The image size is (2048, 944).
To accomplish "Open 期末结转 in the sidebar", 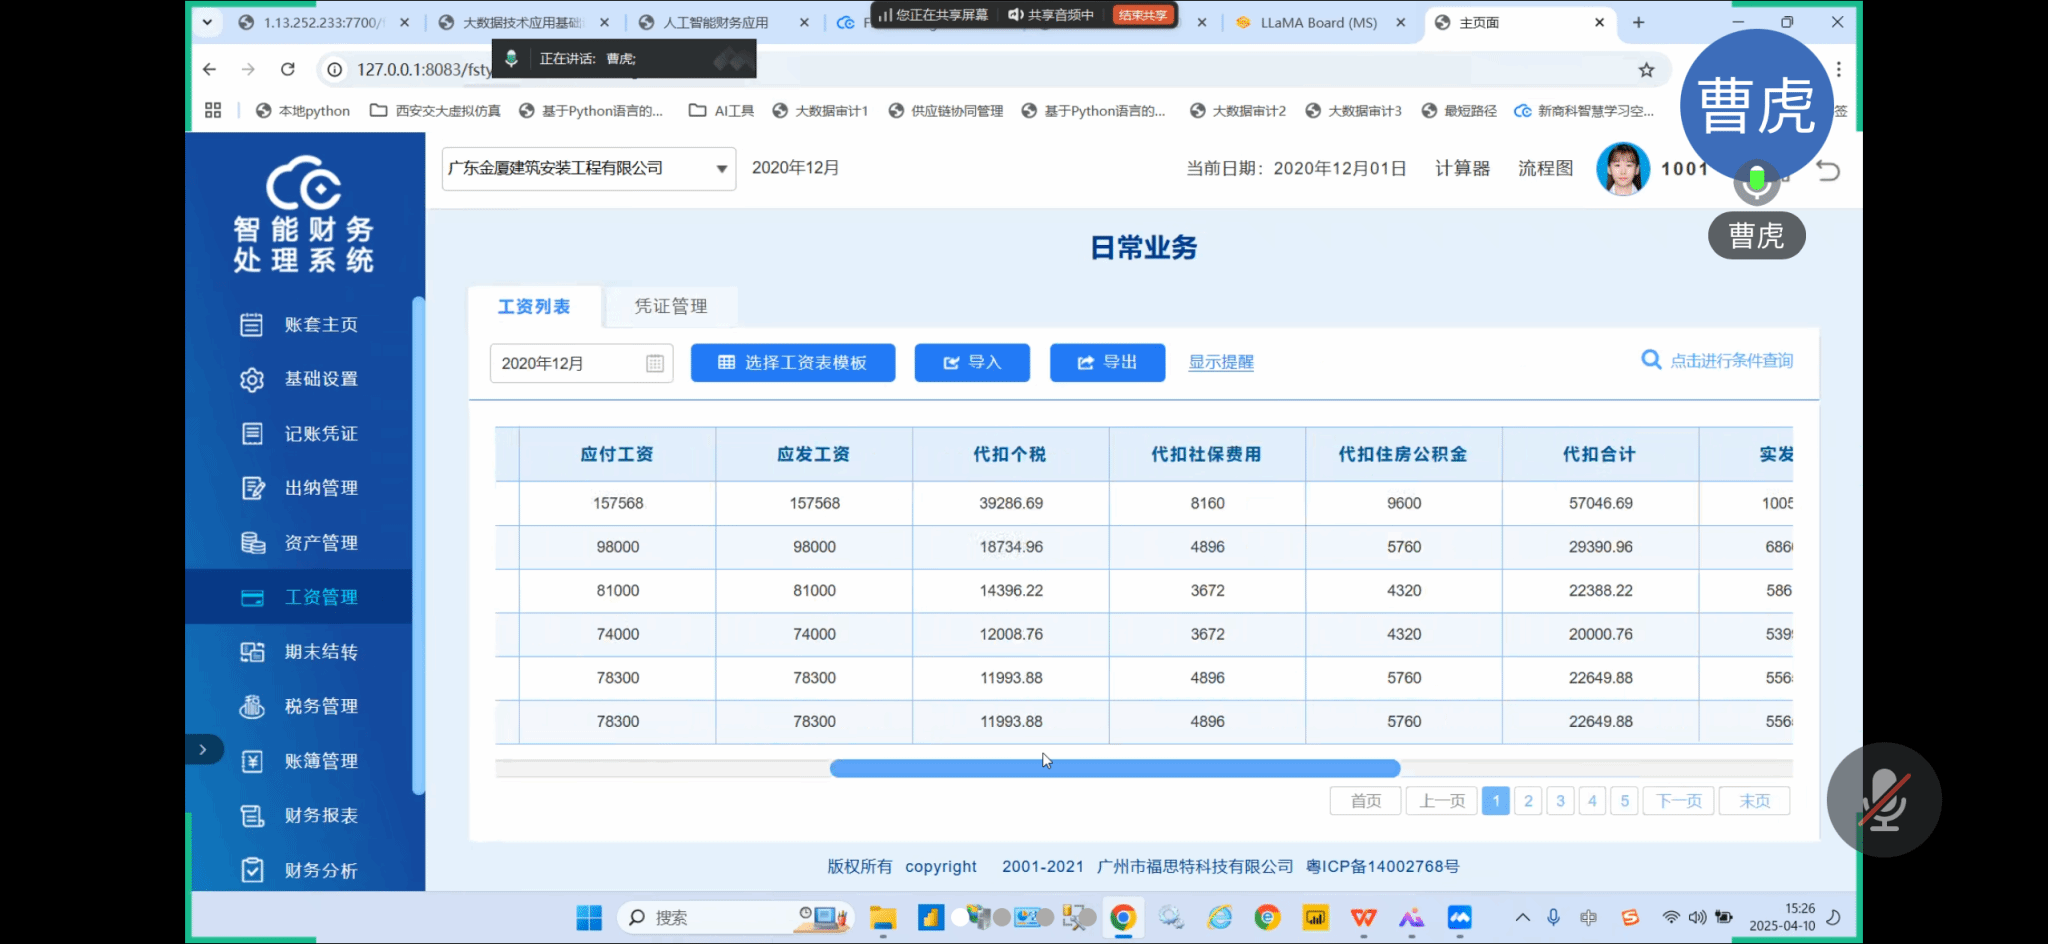I will coord(320,652).
